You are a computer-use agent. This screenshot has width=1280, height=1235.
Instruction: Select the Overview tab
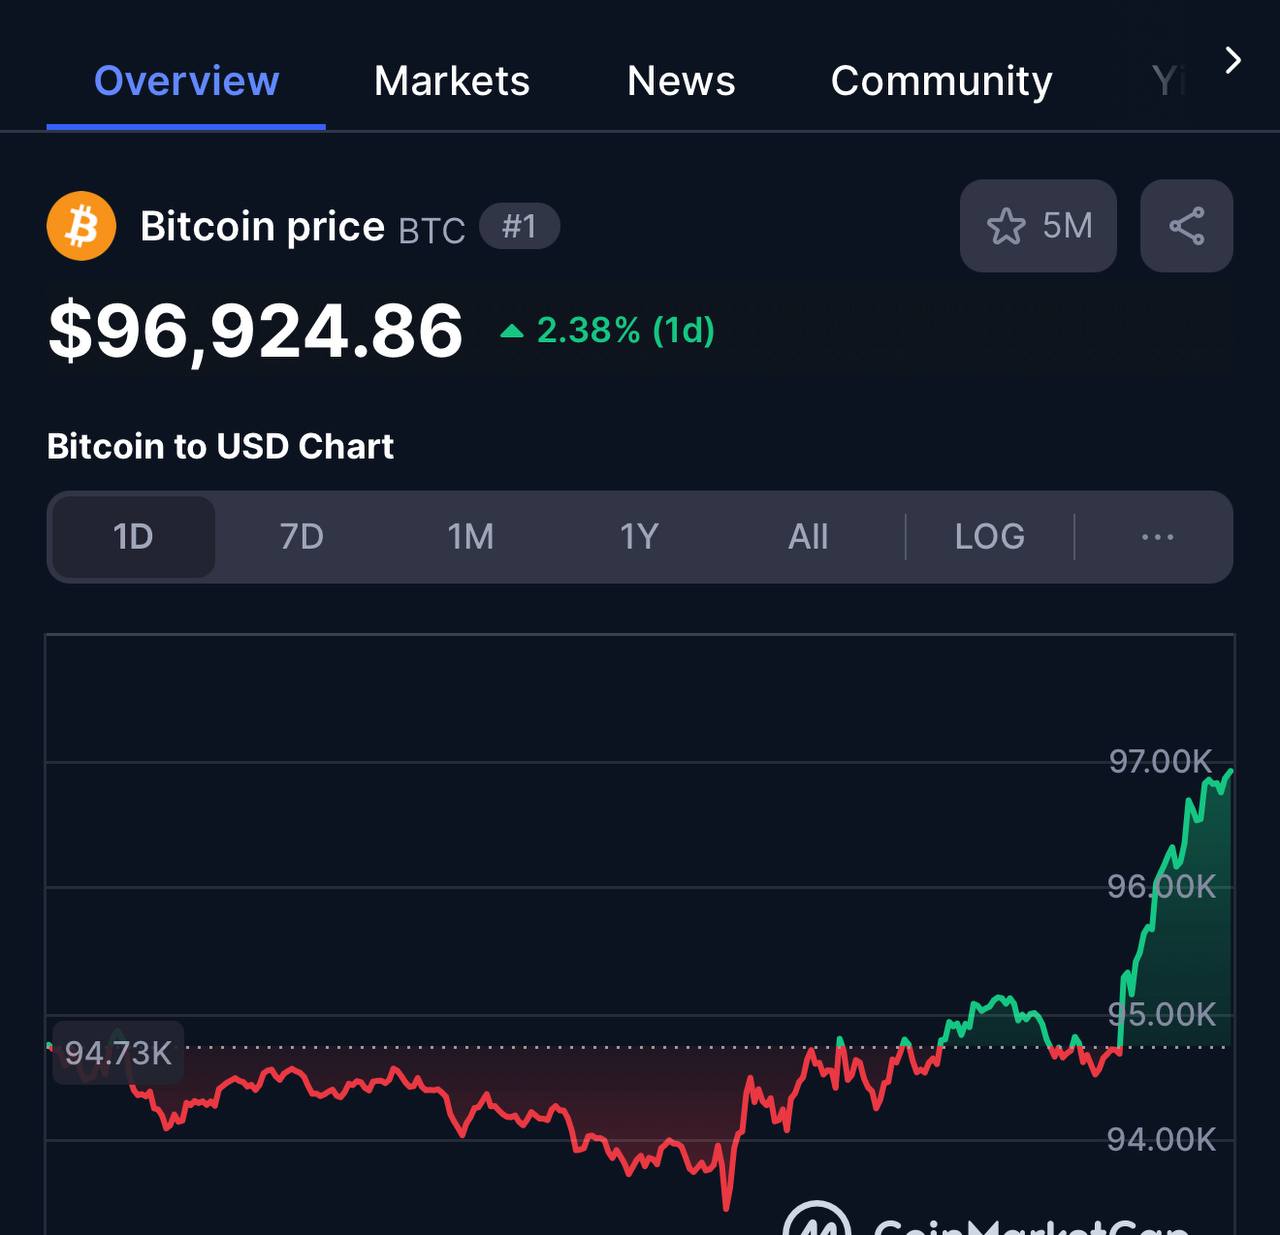pyautogui.click(x=186, y=81)
